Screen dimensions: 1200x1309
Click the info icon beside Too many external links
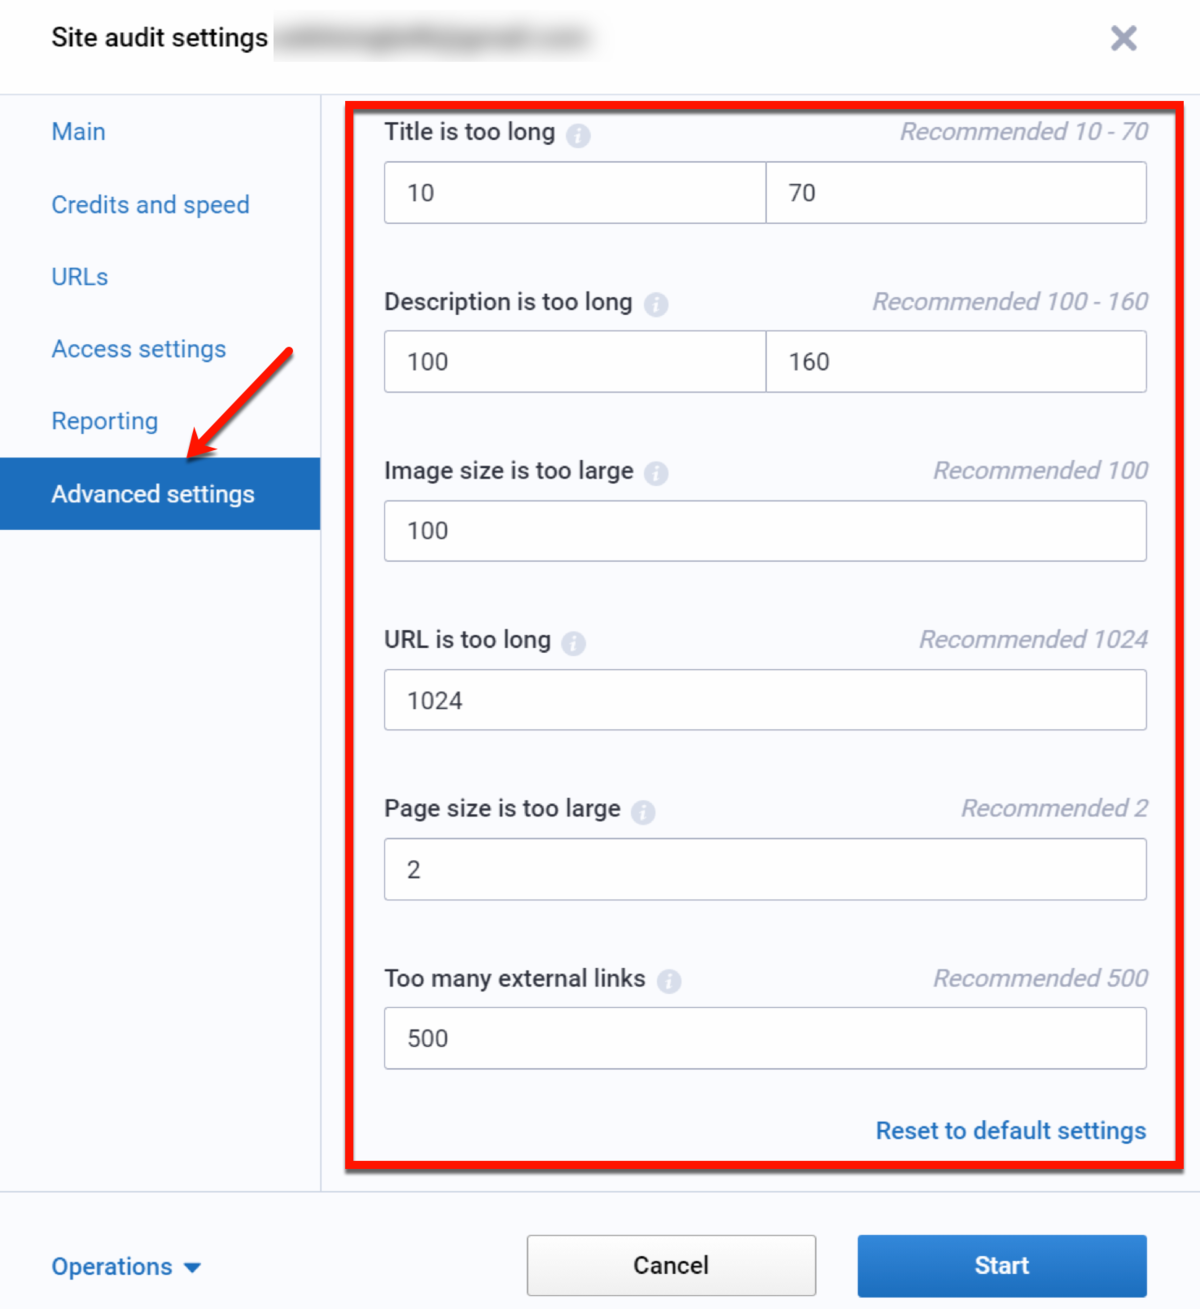coord(669,981)
